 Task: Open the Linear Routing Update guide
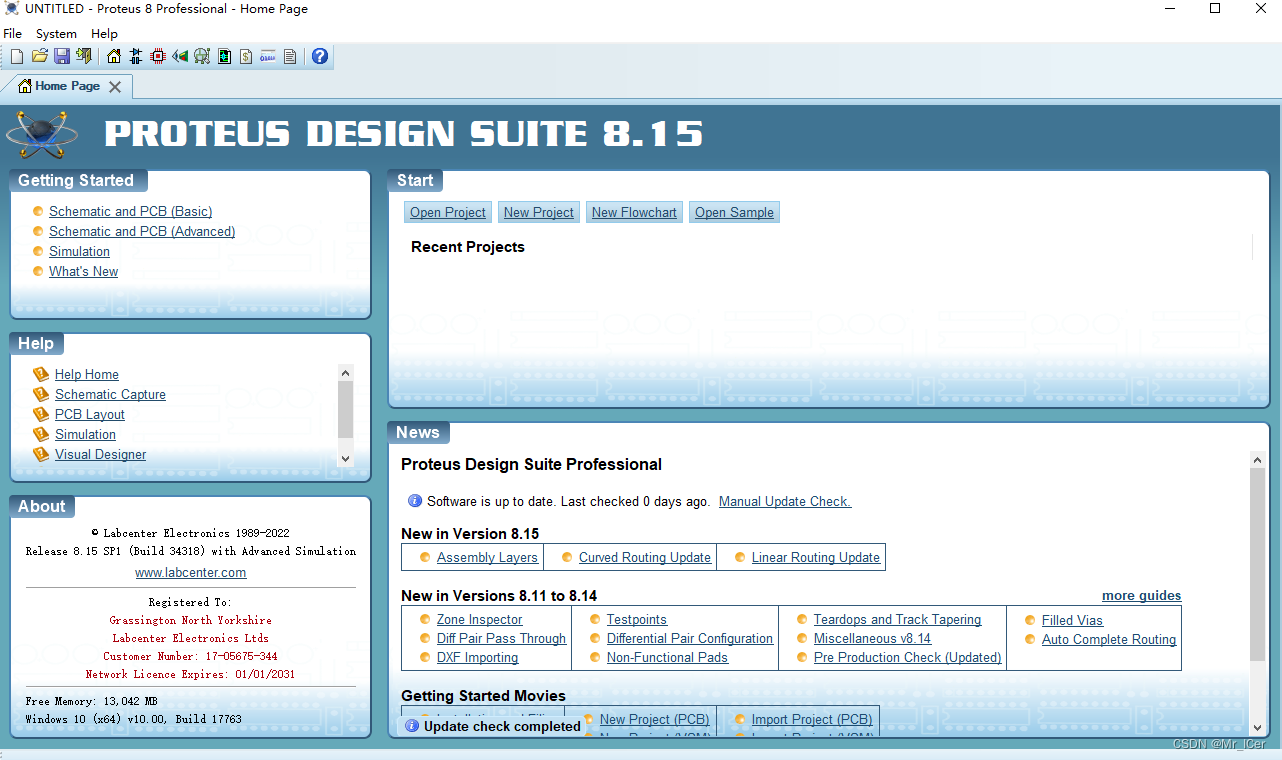point(816,557)
